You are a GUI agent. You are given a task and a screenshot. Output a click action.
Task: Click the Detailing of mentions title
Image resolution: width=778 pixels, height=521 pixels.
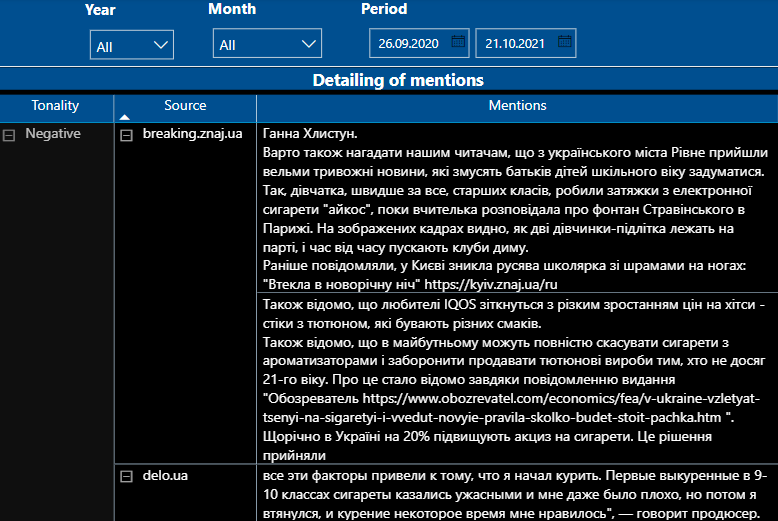tap(397, 80)
